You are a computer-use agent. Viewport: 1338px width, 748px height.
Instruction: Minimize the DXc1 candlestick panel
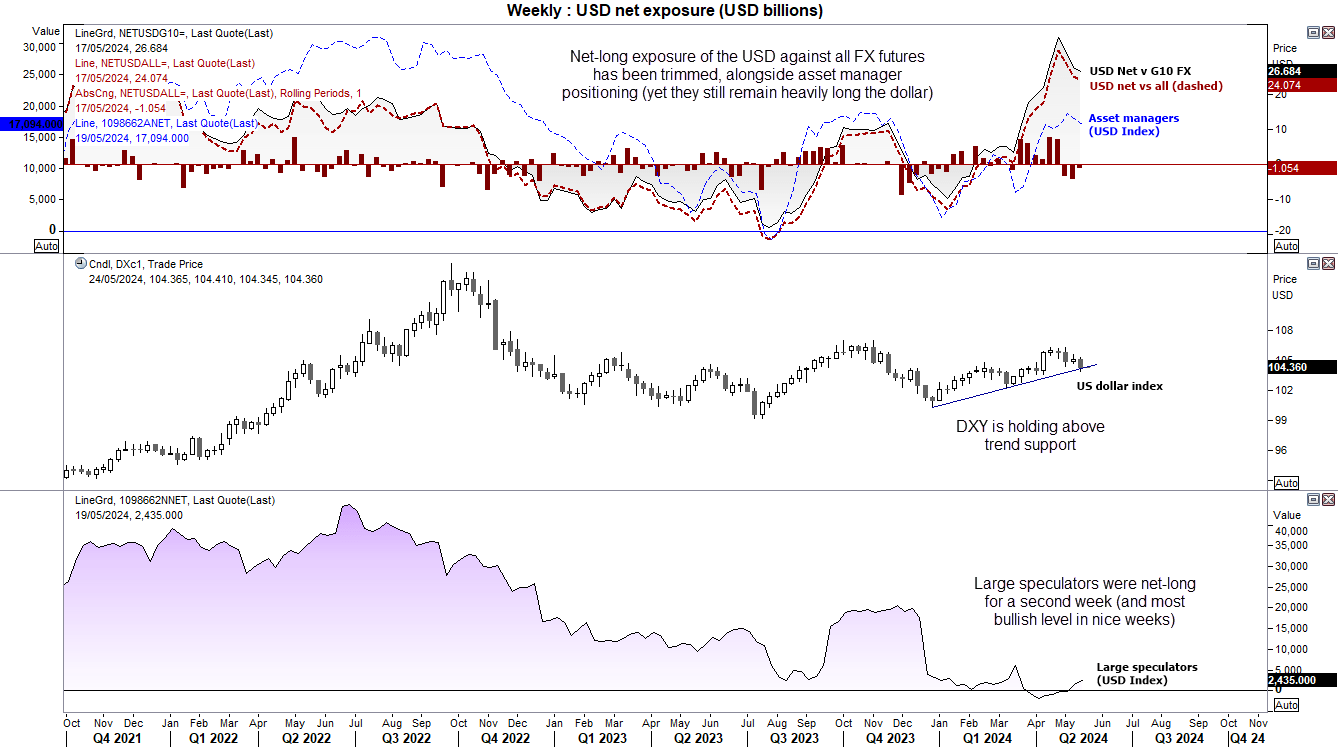[x=1313, y=263]
